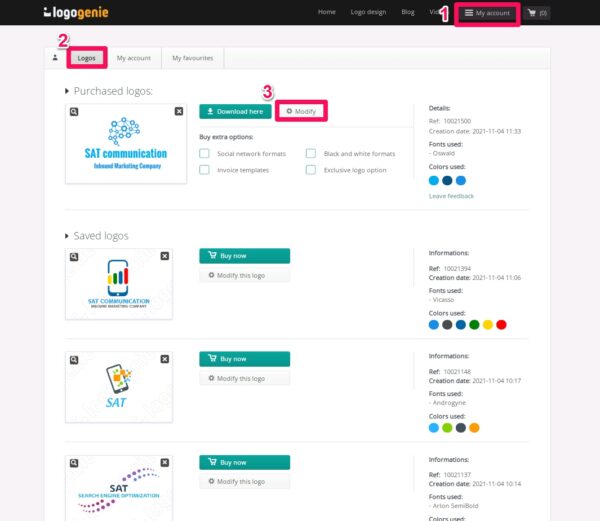Toggle the Exclusive logo option checkbox
Image resolution: width=600 pixels, height=521 pixels.
coord(311,170)
